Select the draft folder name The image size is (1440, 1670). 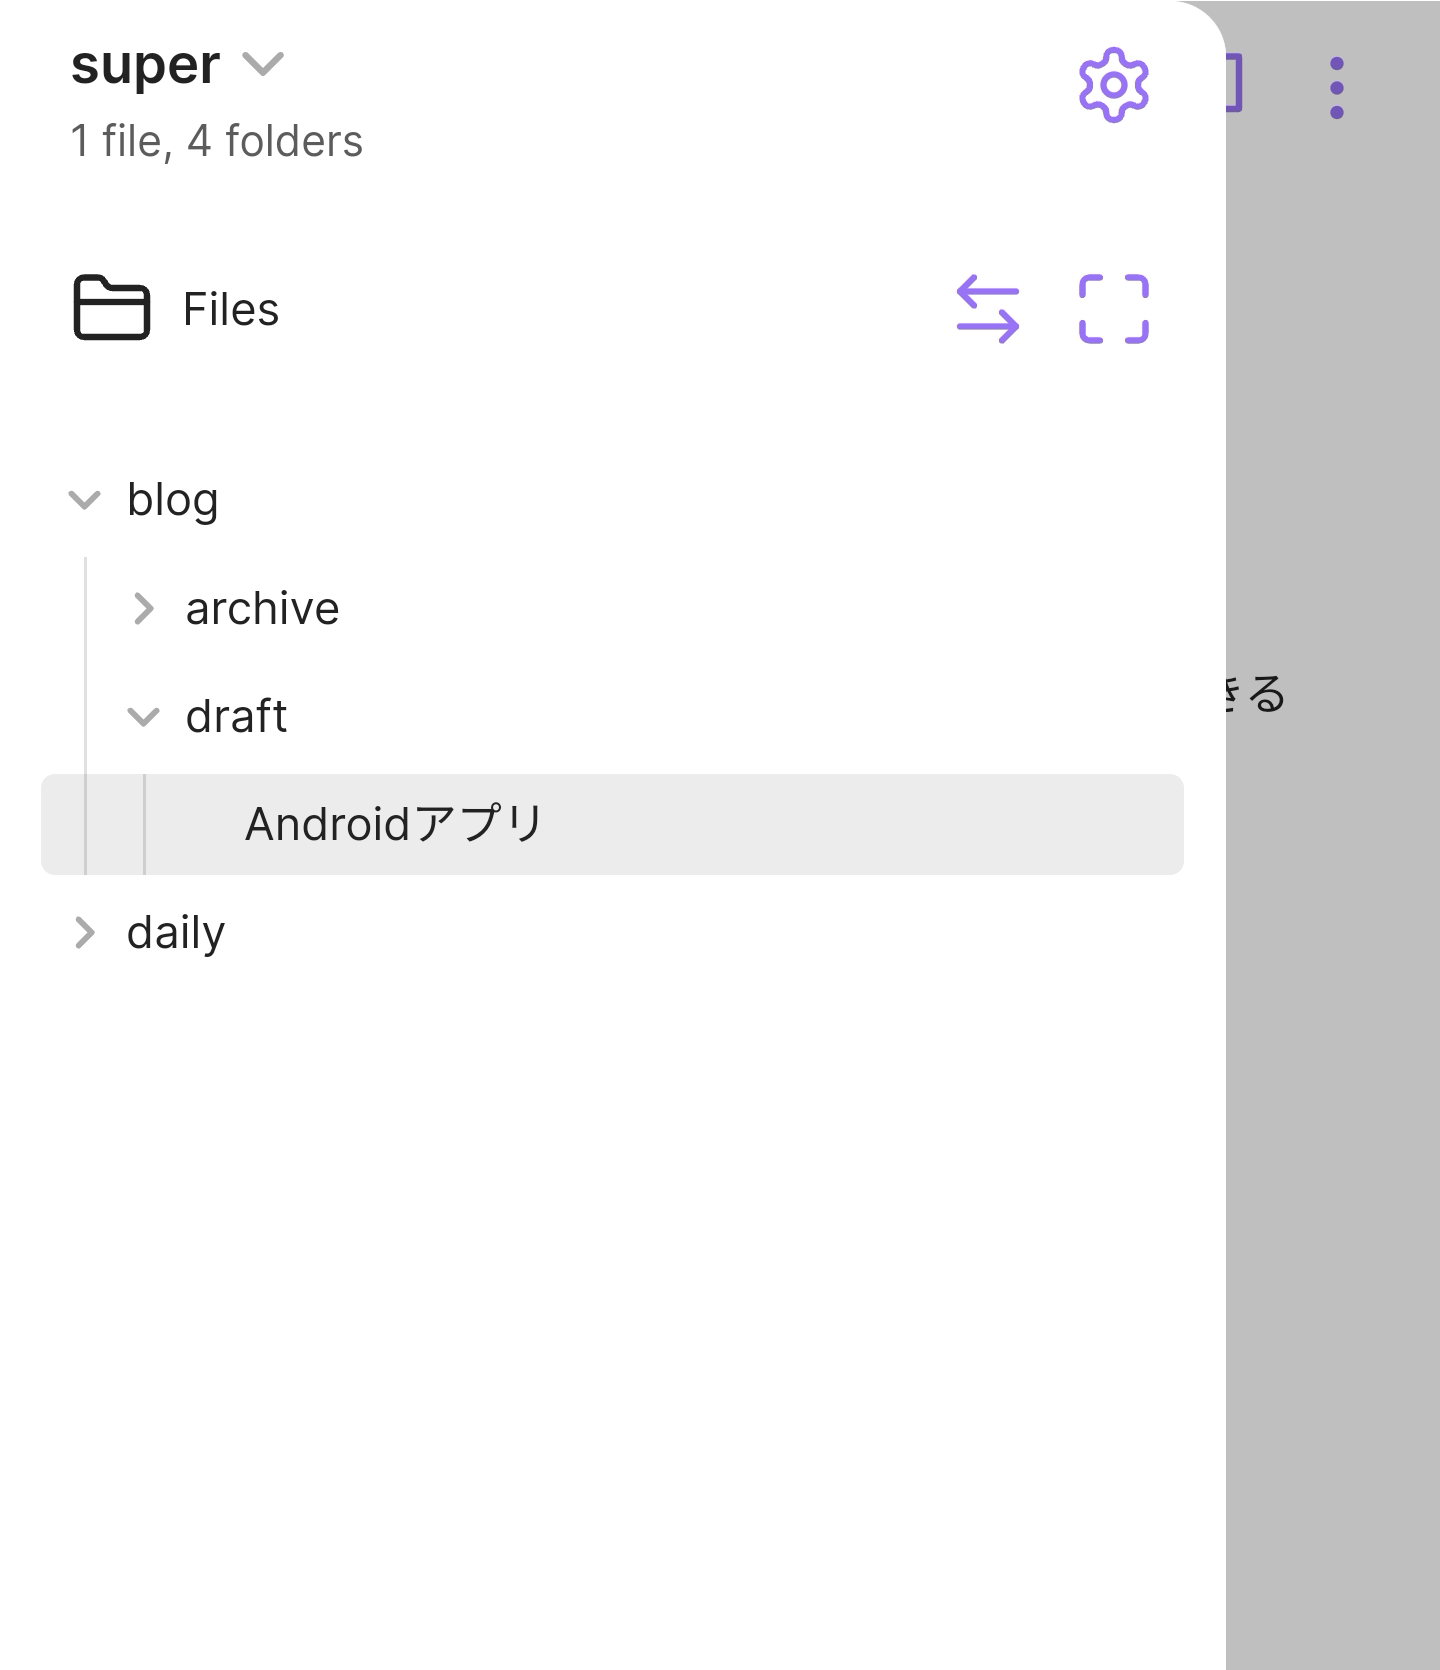coord(236,716)
